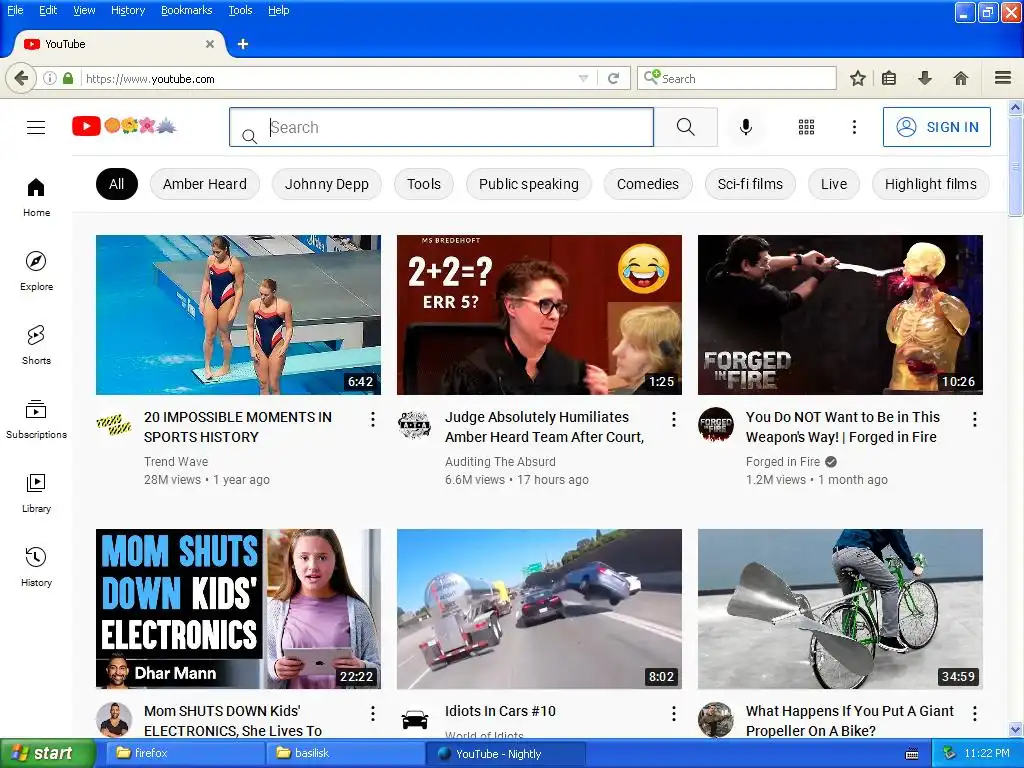Select the Highlight films filter chip
Screen dimensions: 1024x768
931,184
